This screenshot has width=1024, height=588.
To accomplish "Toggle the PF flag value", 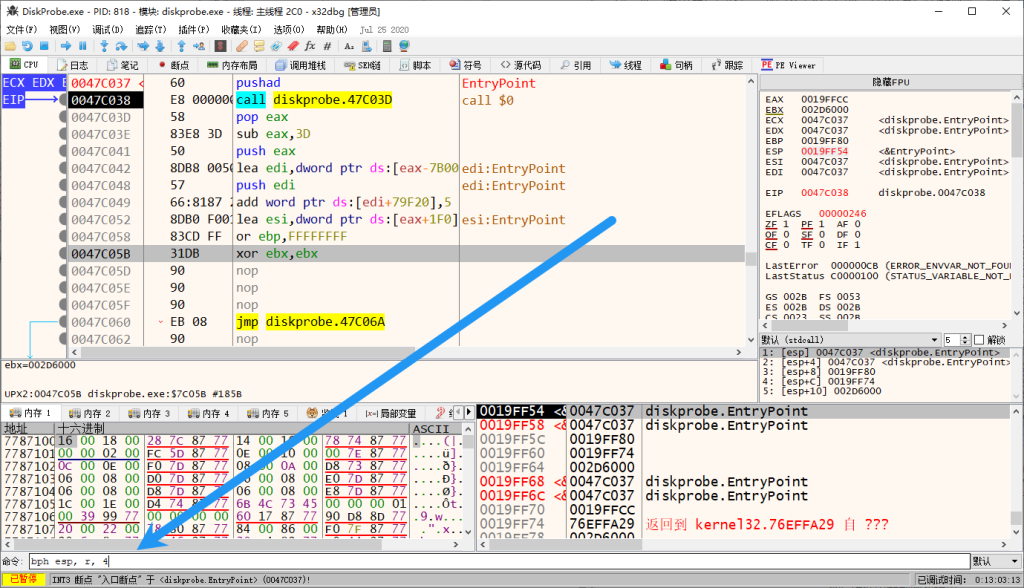I will pyautogui.click(x=822, y=224).
